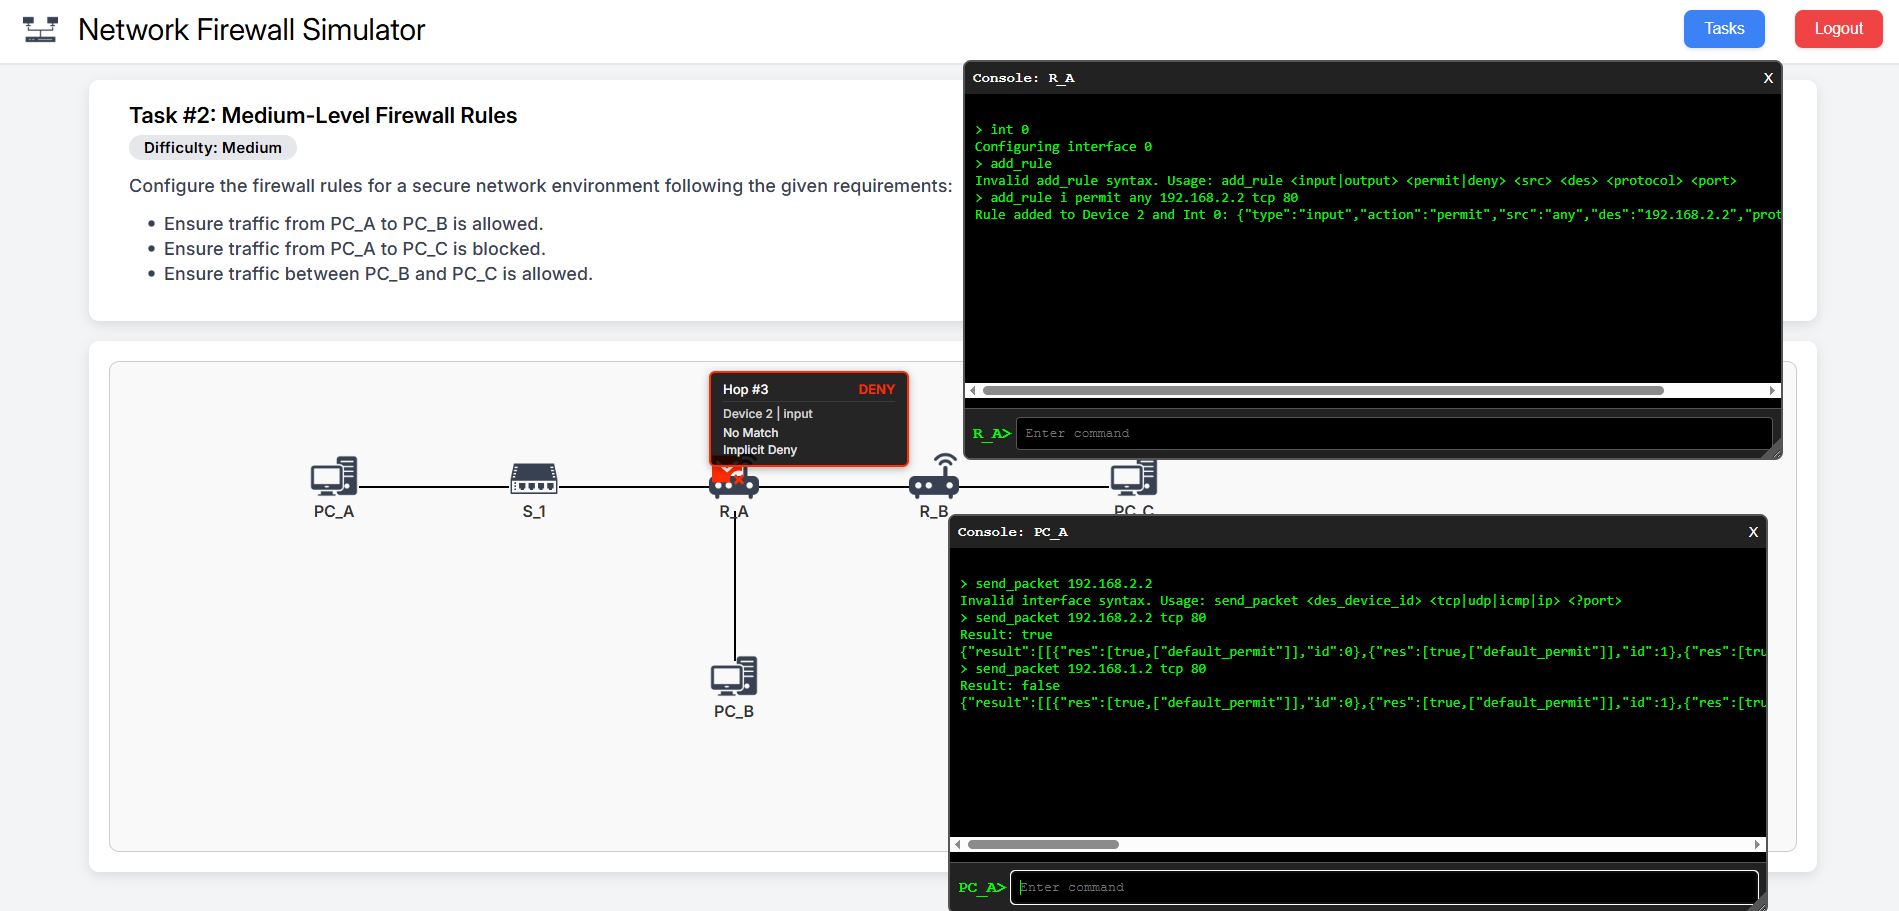Close the PC_A console window
1899x911 pixels.
pyautogui.click(x=1753, y=532)
